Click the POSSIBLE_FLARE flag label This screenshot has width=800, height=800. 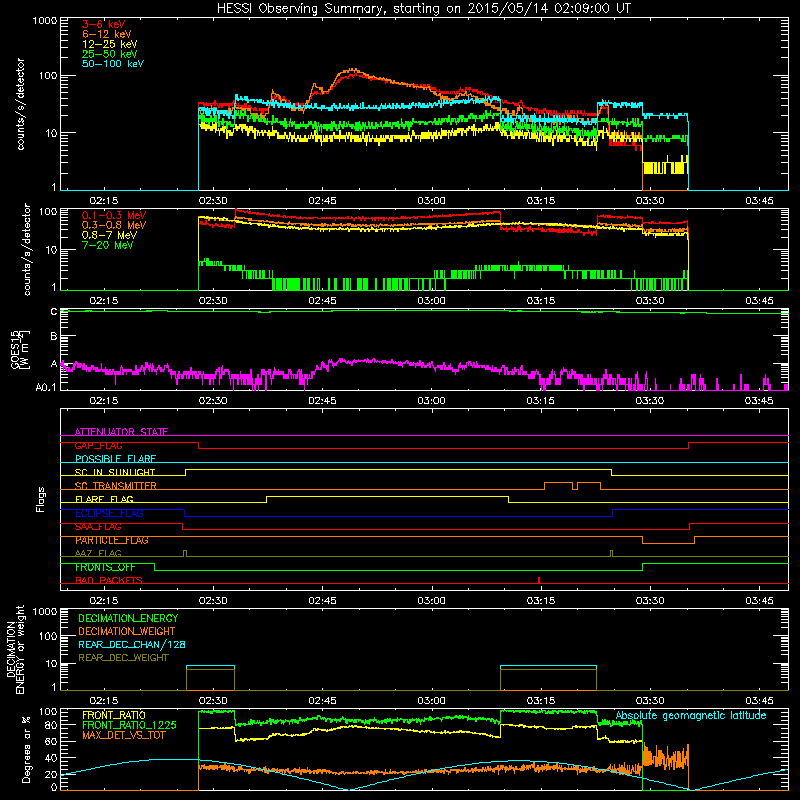click(x=115, y=459)
